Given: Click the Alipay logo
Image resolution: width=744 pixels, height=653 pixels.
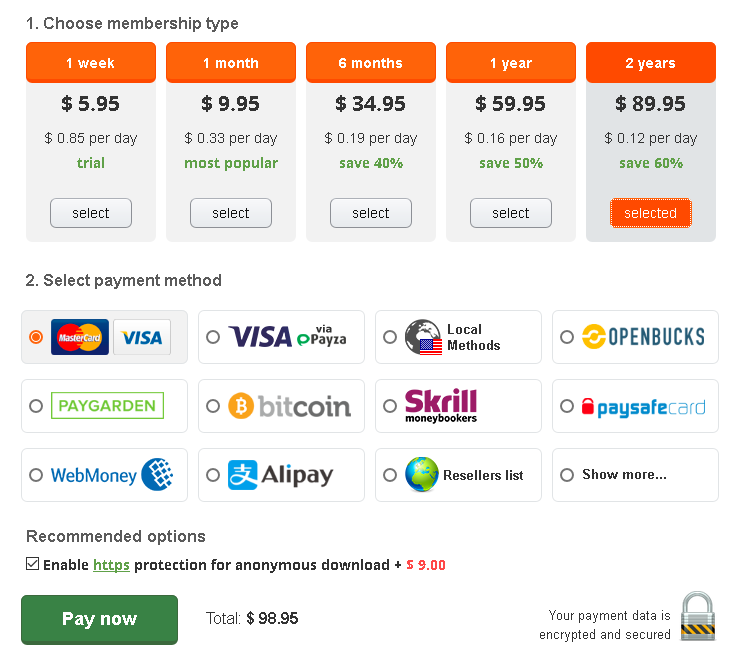Looking at the screenshot, I should tap(280, 475).
